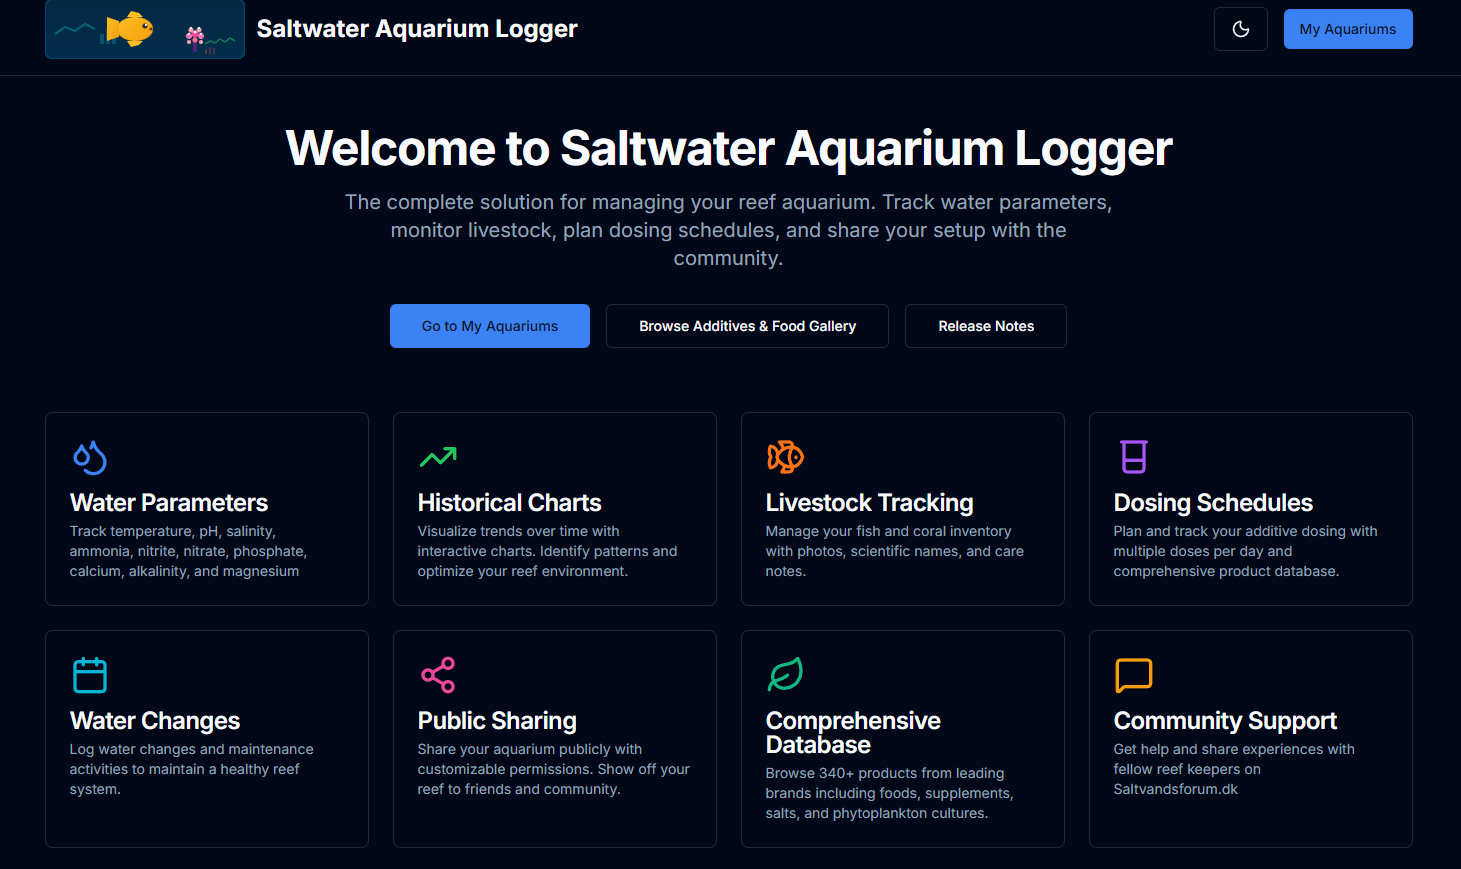Select the Community Support card heading
The width and height of the screenshot is (1461, 869).
pyautogui.click(x=1225, y=721)
